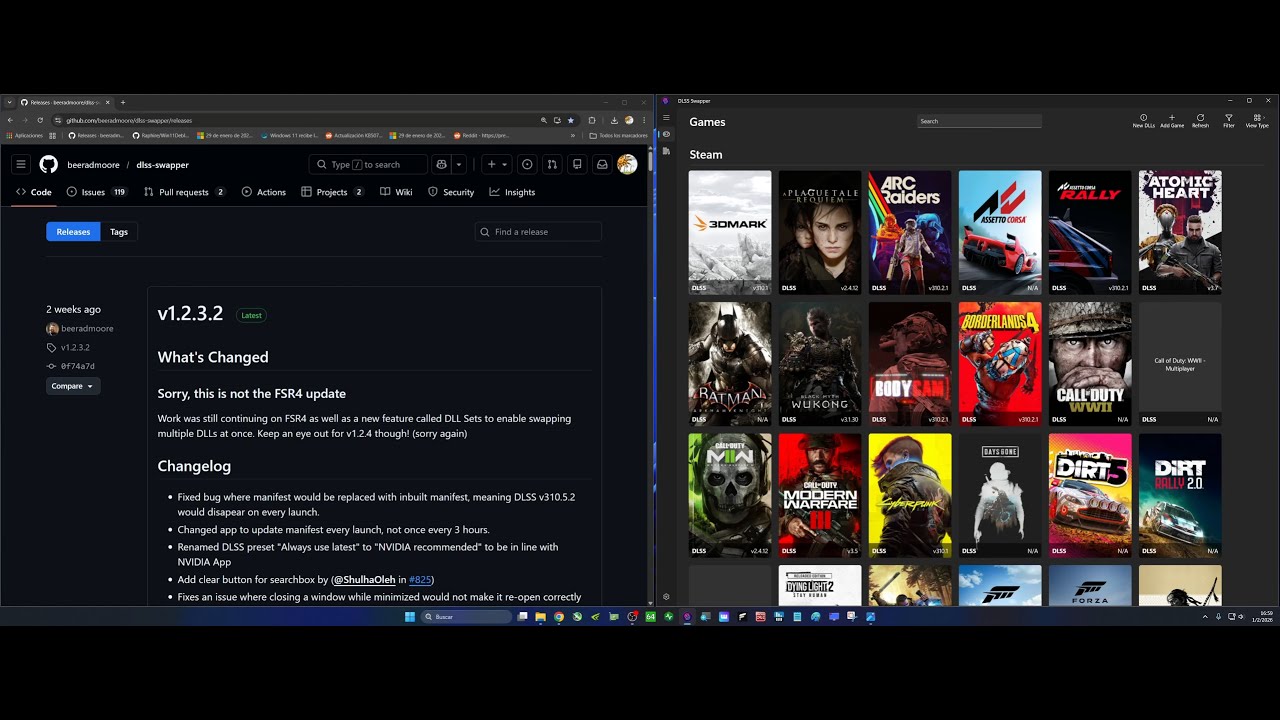This screenshot has height=720, width=1280.
Task: Bookmark star icon in Chrome address bar
Action: [571, 120]
